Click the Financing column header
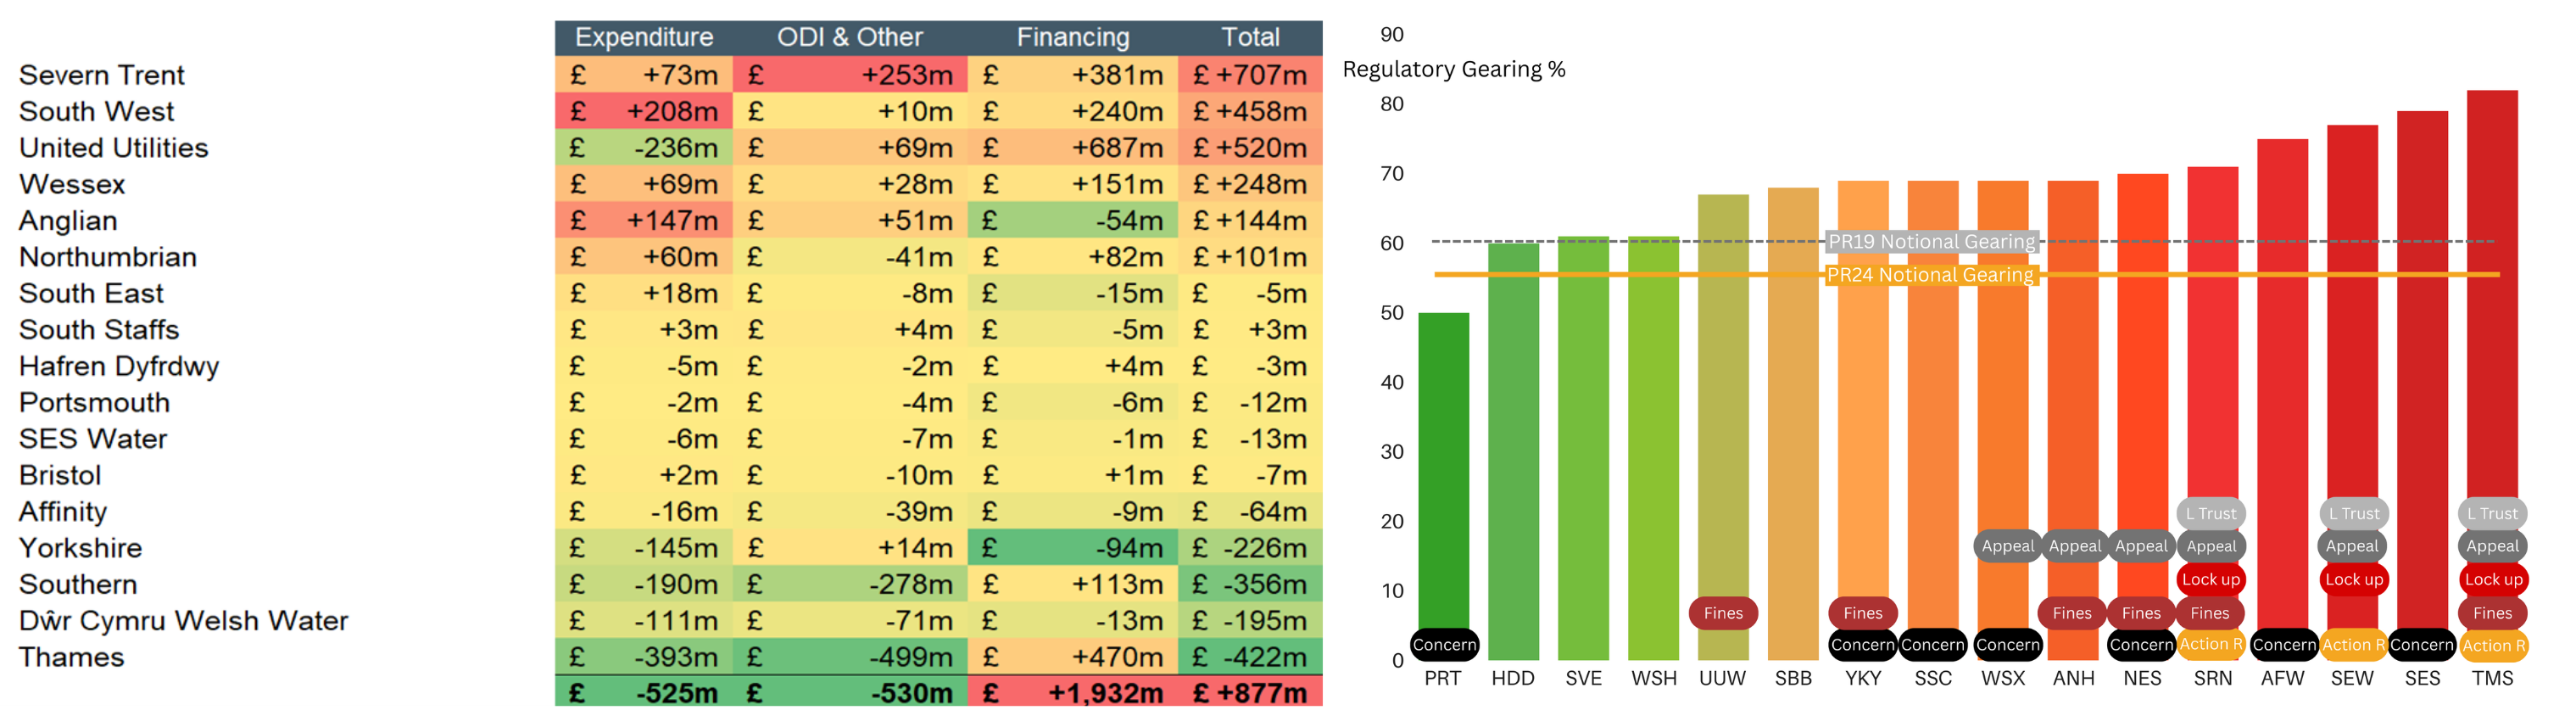This screenshot has height=716, width=2576. click(x=1073, y=37)
